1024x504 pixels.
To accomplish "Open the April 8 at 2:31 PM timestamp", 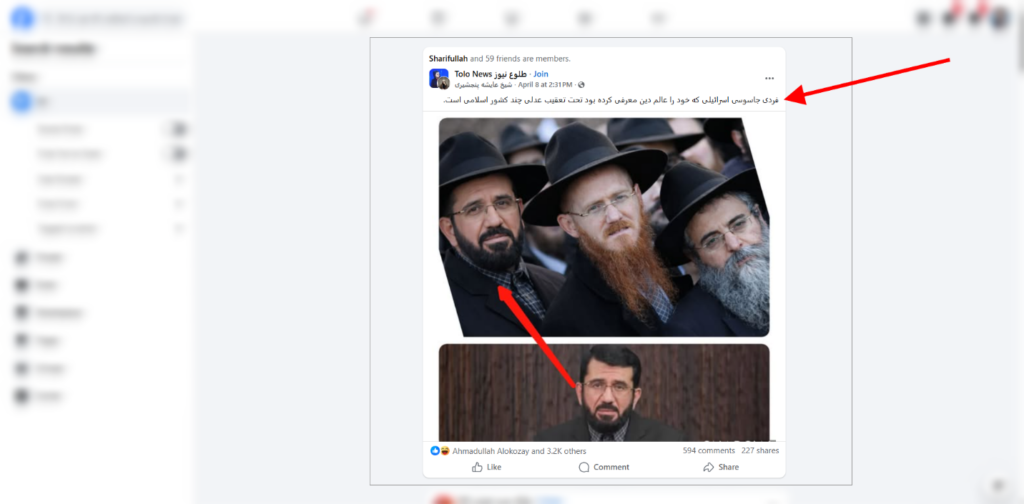I will (x=545, y=85).
